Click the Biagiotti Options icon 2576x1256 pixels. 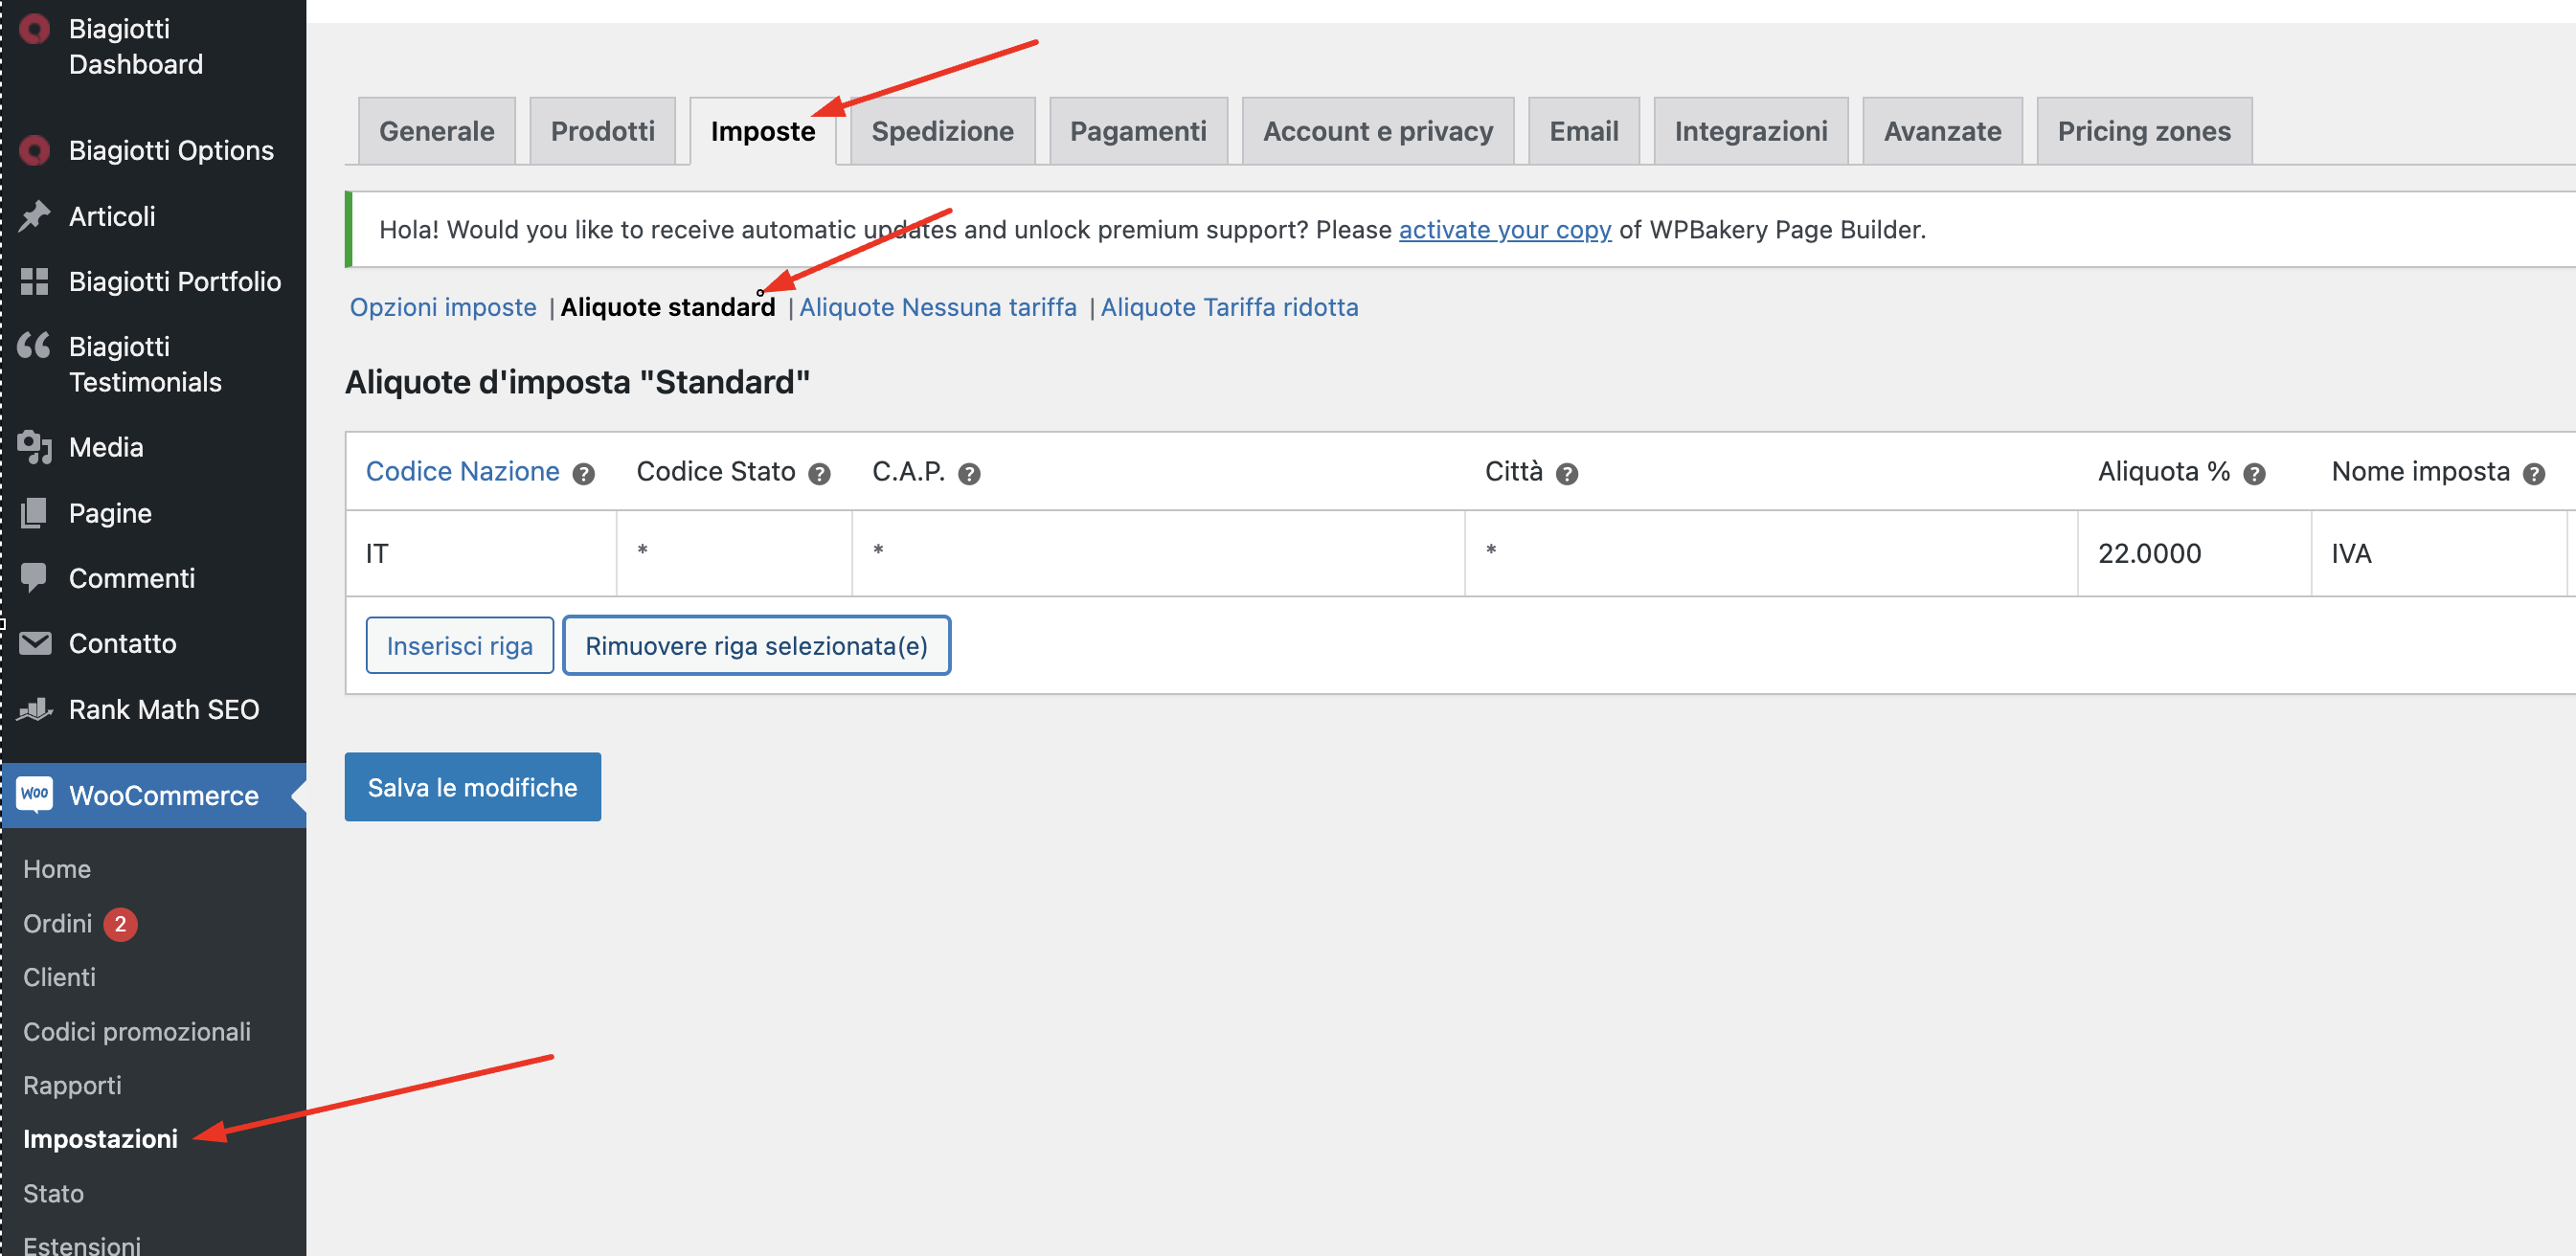35,150
